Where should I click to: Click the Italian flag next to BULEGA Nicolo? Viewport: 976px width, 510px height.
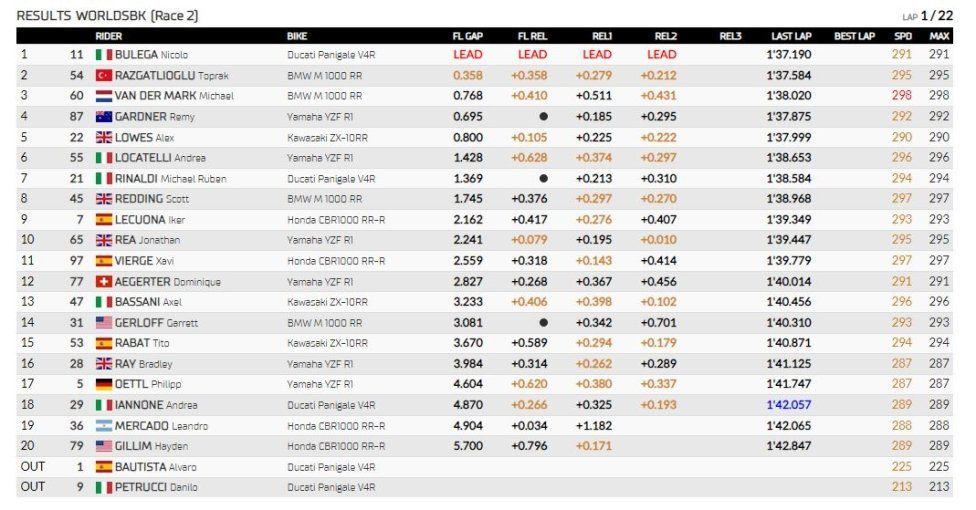coord(103,55)
